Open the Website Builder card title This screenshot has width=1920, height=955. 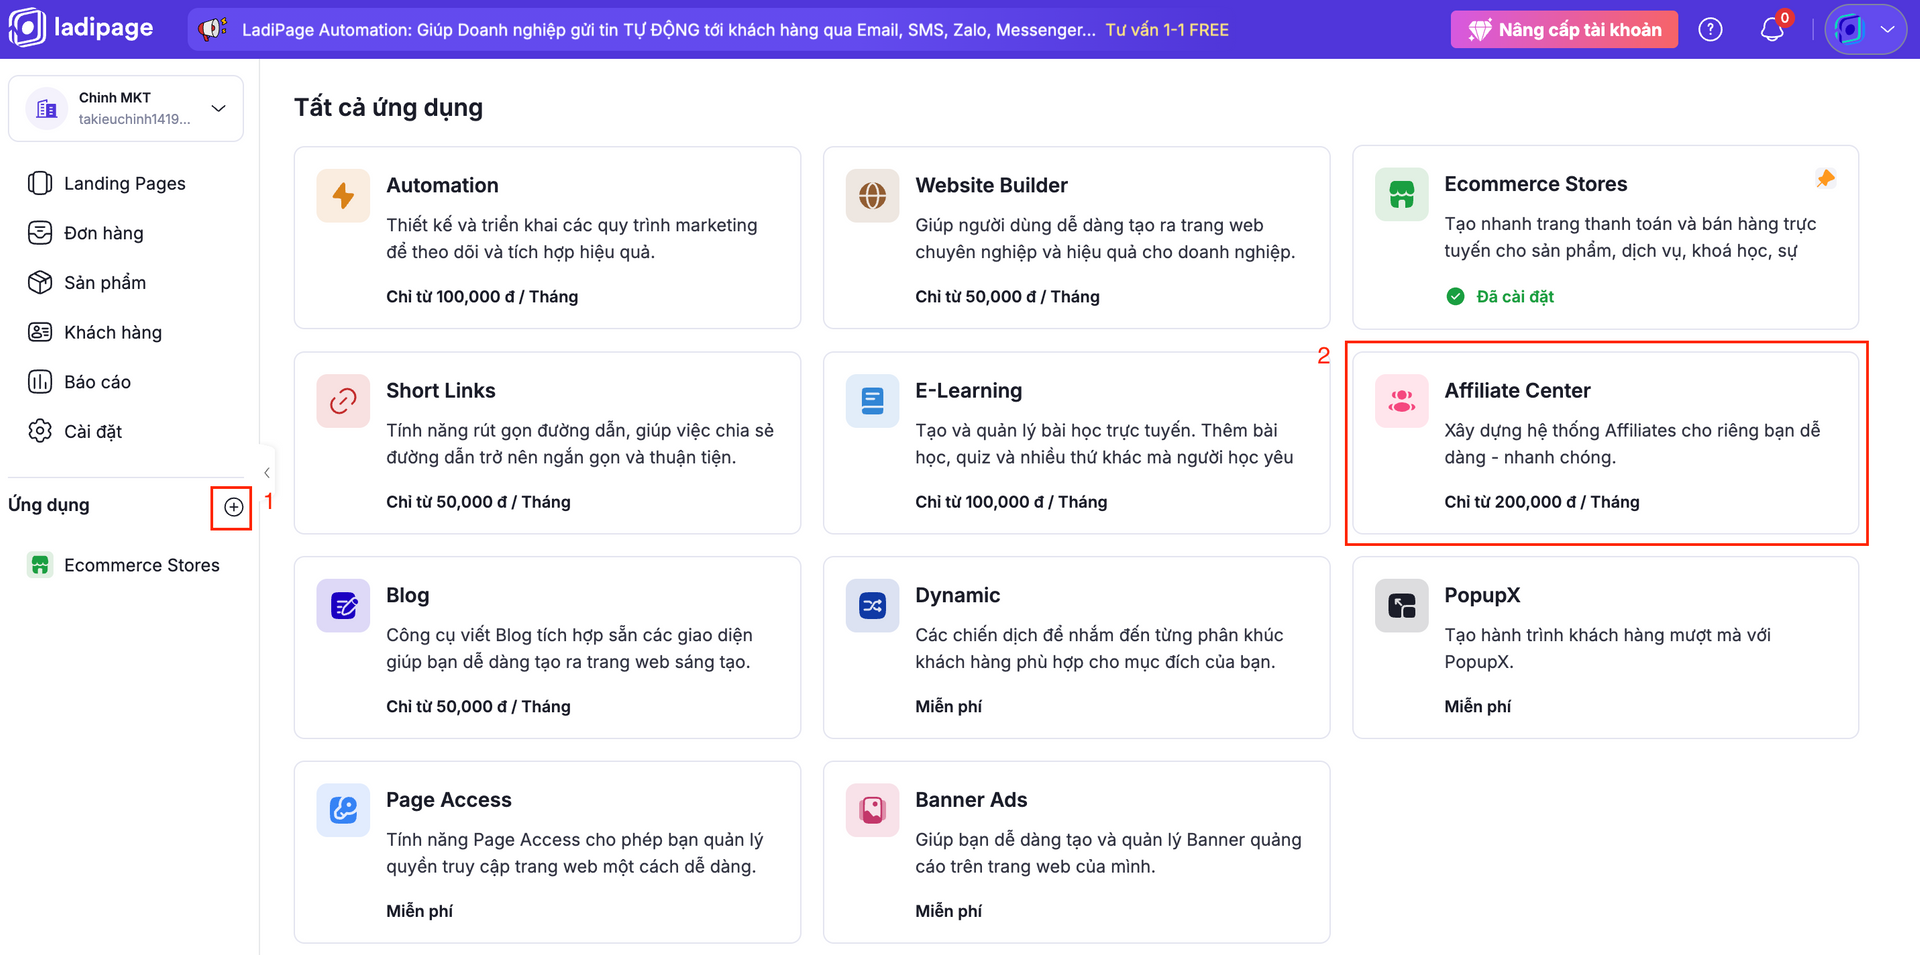pos(991,185)
